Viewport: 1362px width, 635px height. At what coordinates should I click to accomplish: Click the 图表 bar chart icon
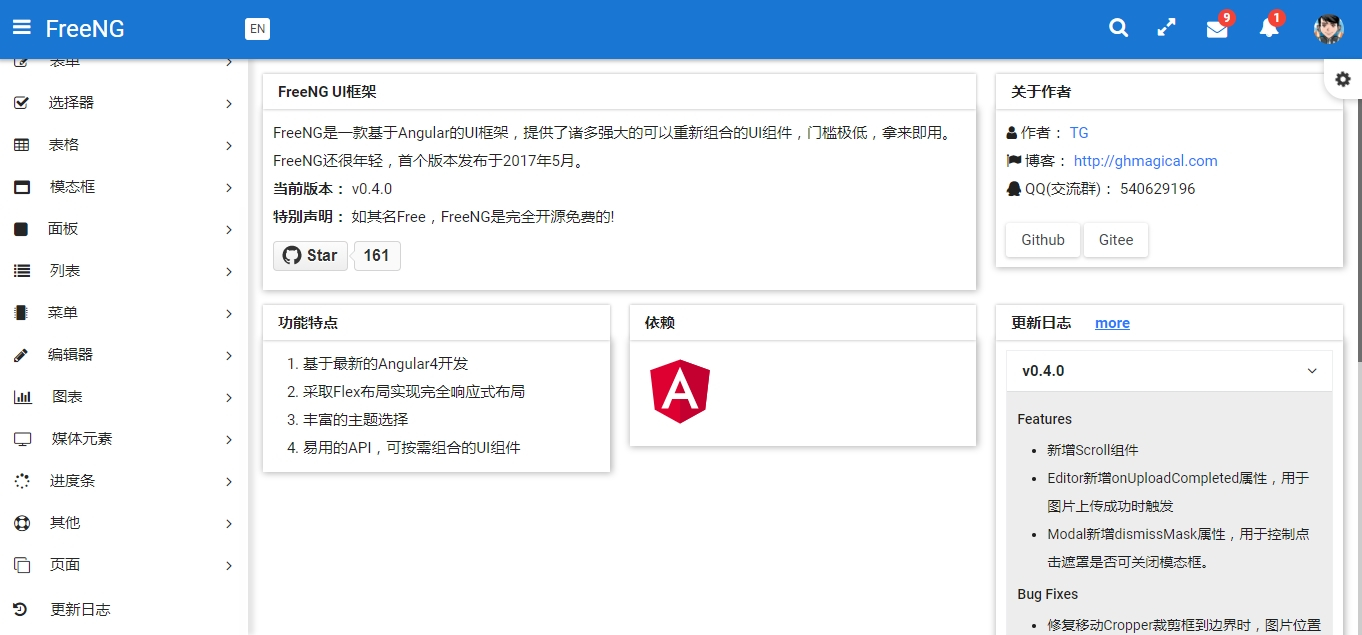point(22,397)
